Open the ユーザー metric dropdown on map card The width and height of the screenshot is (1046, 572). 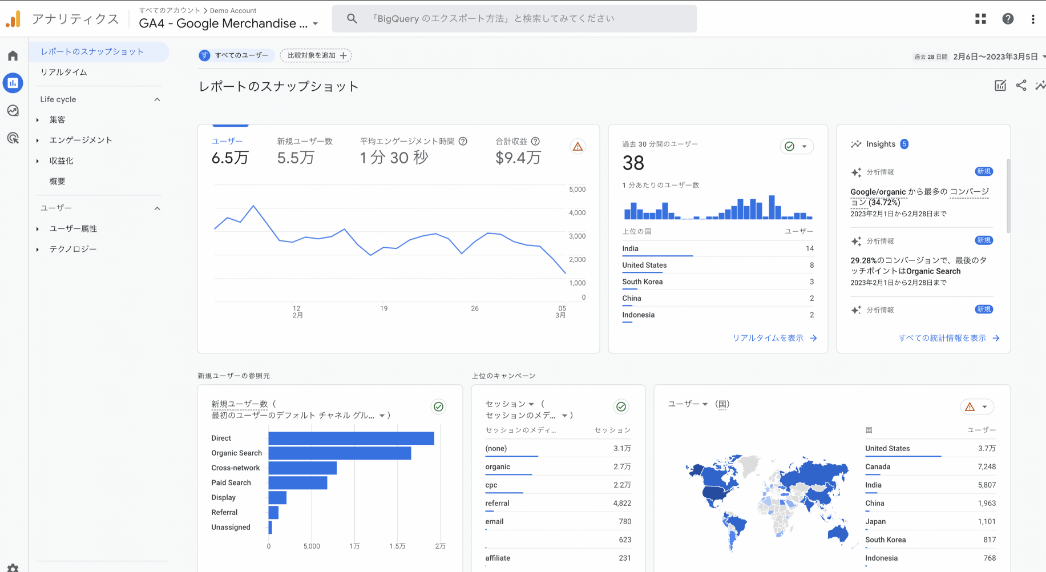687,404
